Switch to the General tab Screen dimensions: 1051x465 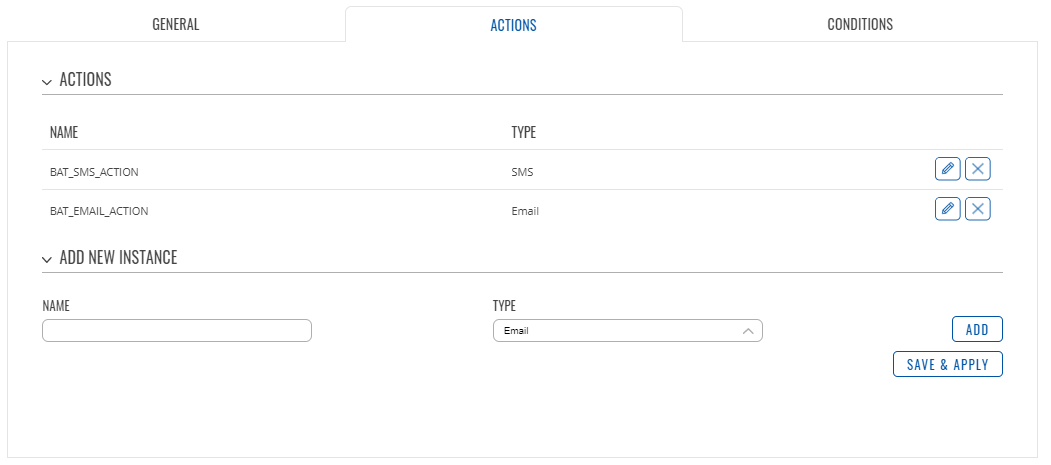point(175,24)
